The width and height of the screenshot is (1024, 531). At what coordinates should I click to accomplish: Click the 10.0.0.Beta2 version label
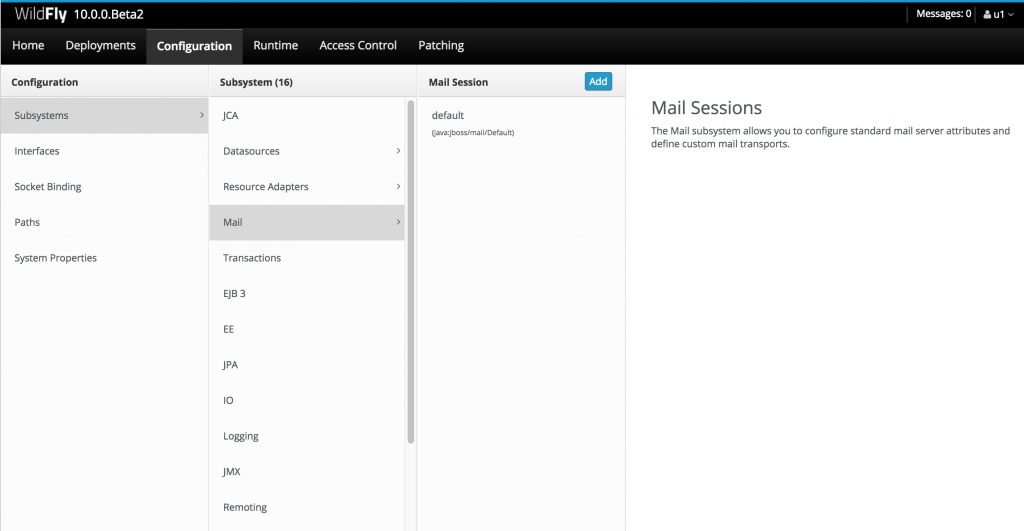[108, 14]
